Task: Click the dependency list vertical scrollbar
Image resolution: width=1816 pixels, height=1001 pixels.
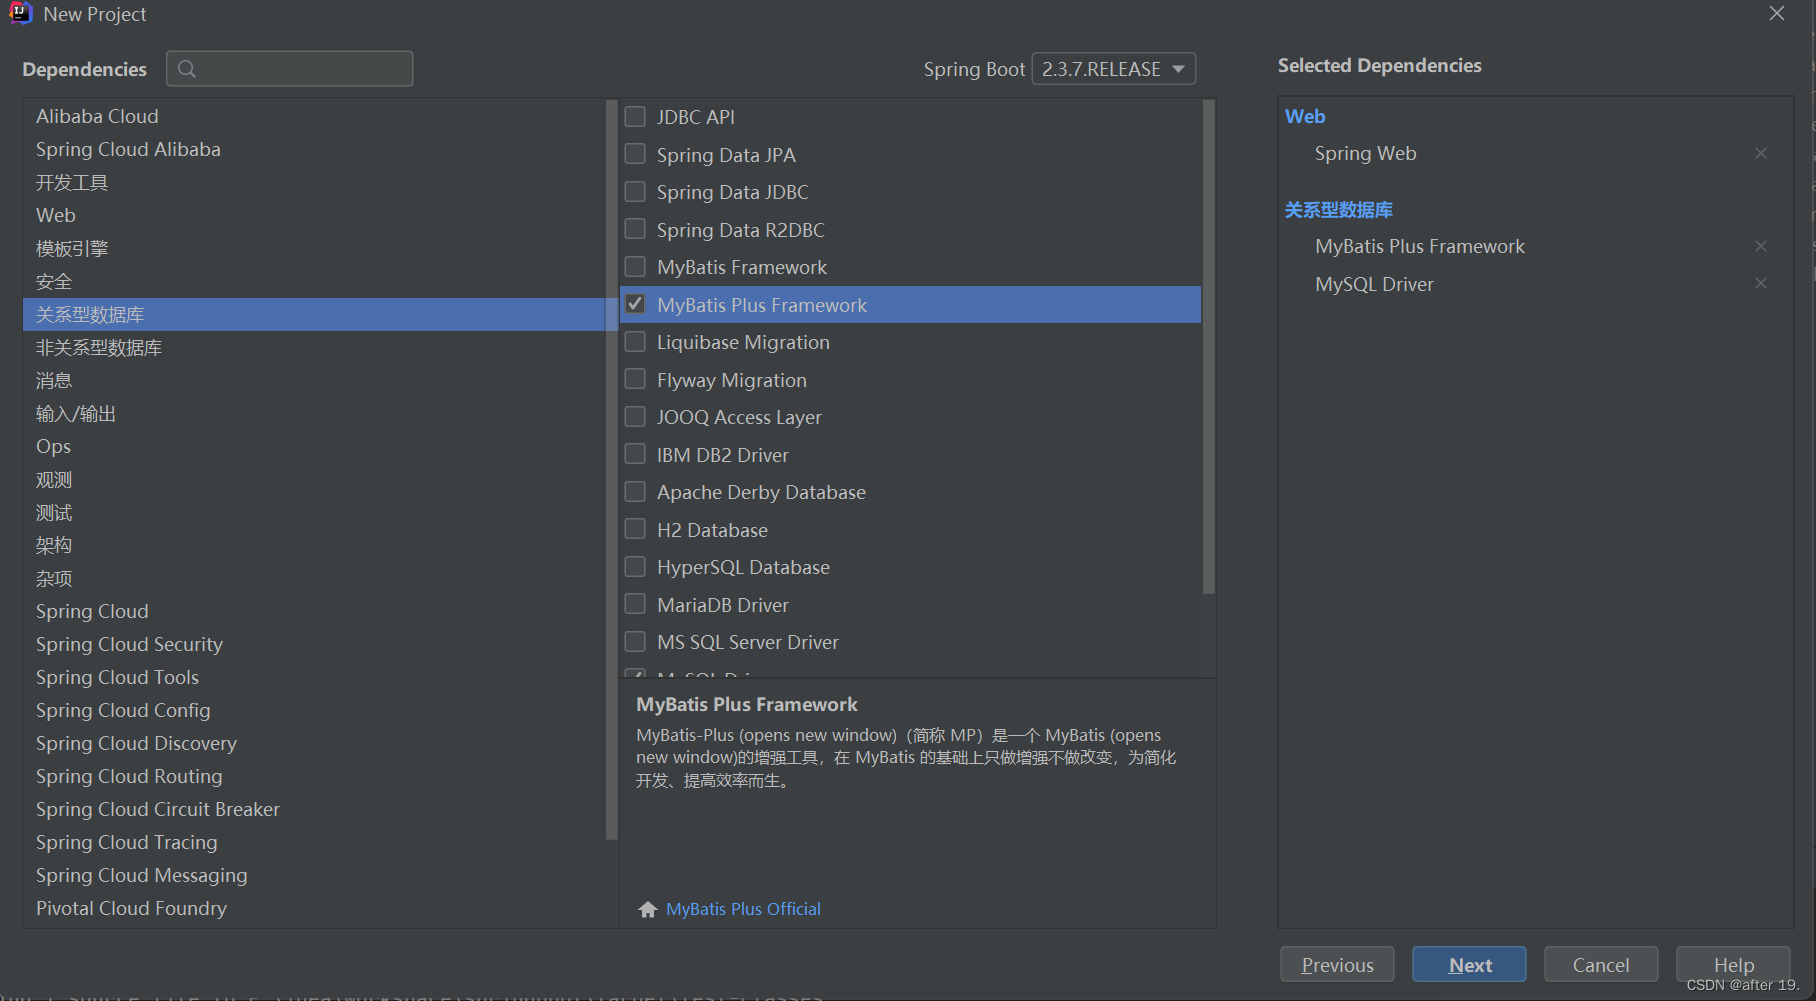Action: pos(1208,346)
